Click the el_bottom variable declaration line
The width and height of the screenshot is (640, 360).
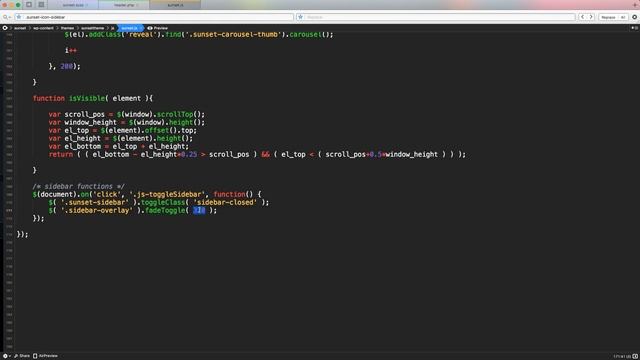pos(119,147)
